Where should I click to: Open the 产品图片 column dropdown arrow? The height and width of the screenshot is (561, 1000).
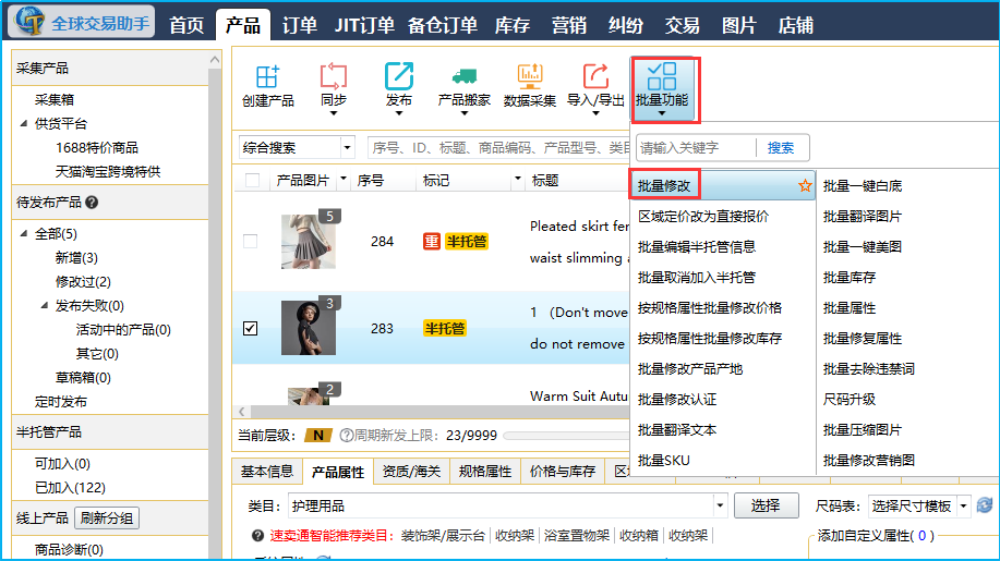343,179
